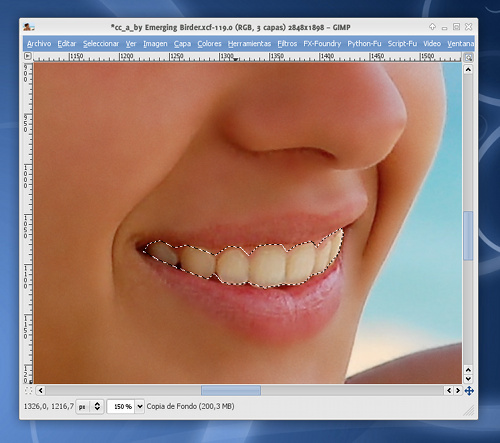This screenshot has width=500, height=443.
Task: Open the Python-Fu menu
Action: tap(364, 44)
